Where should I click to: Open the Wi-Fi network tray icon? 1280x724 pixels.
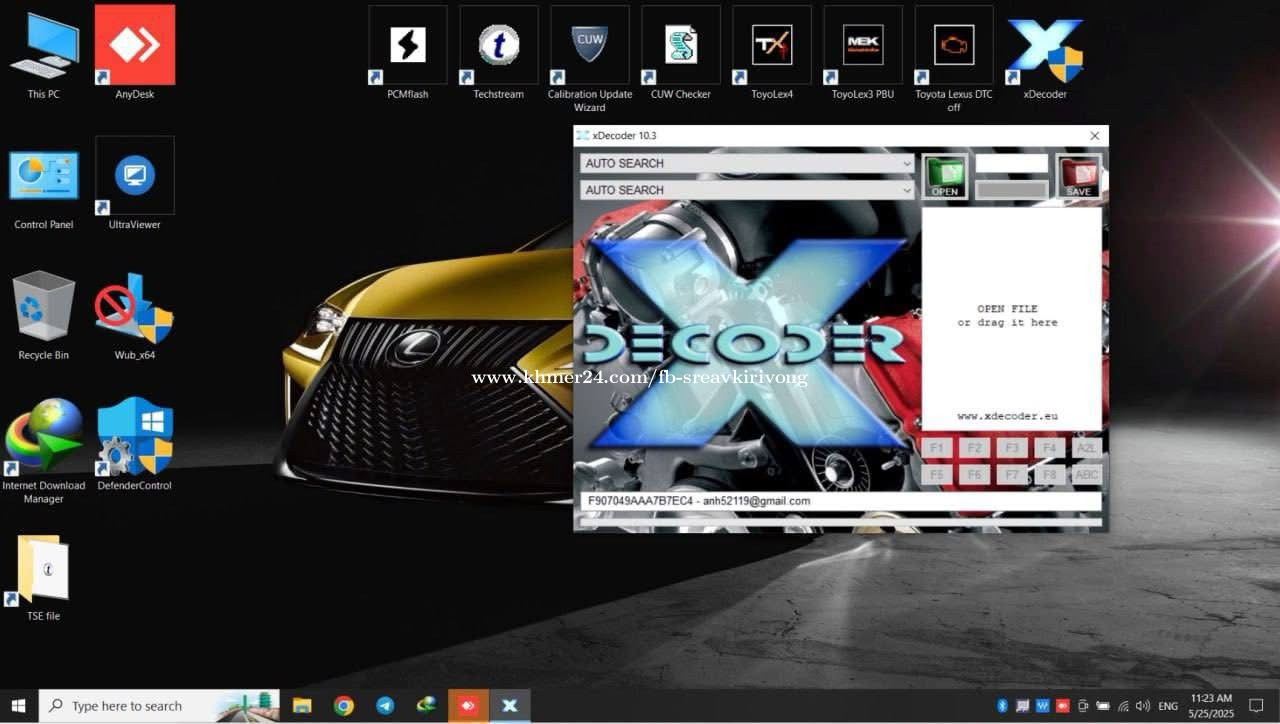point(1123,706)
